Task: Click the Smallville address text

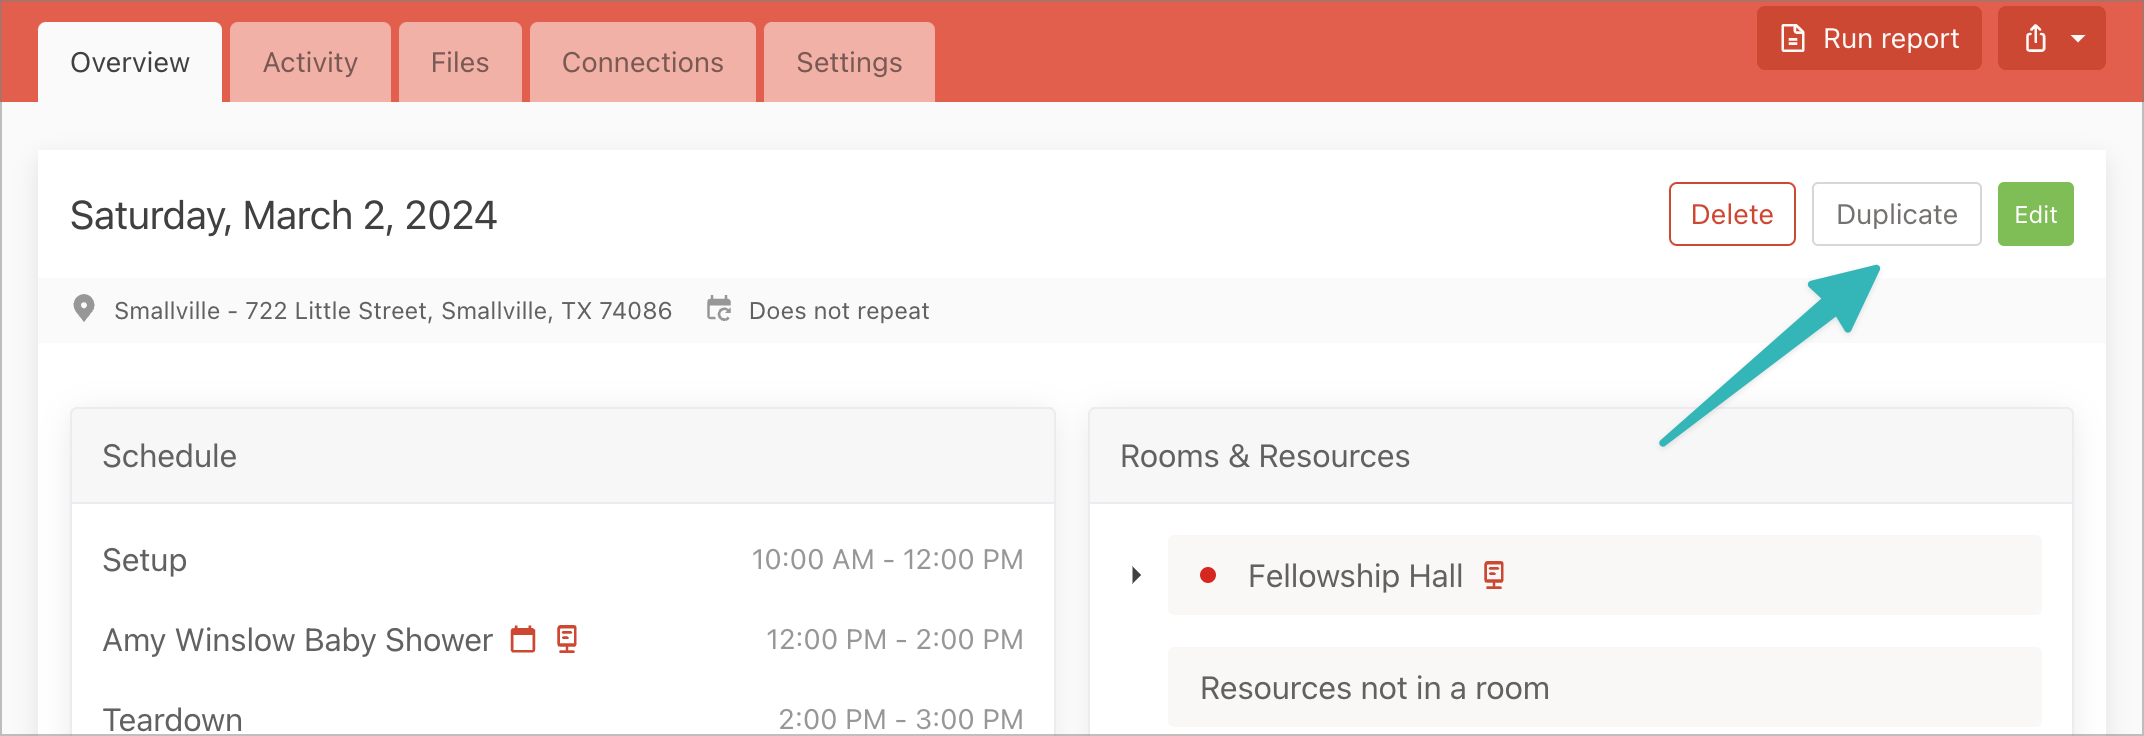Action: [x=393, y=311]
